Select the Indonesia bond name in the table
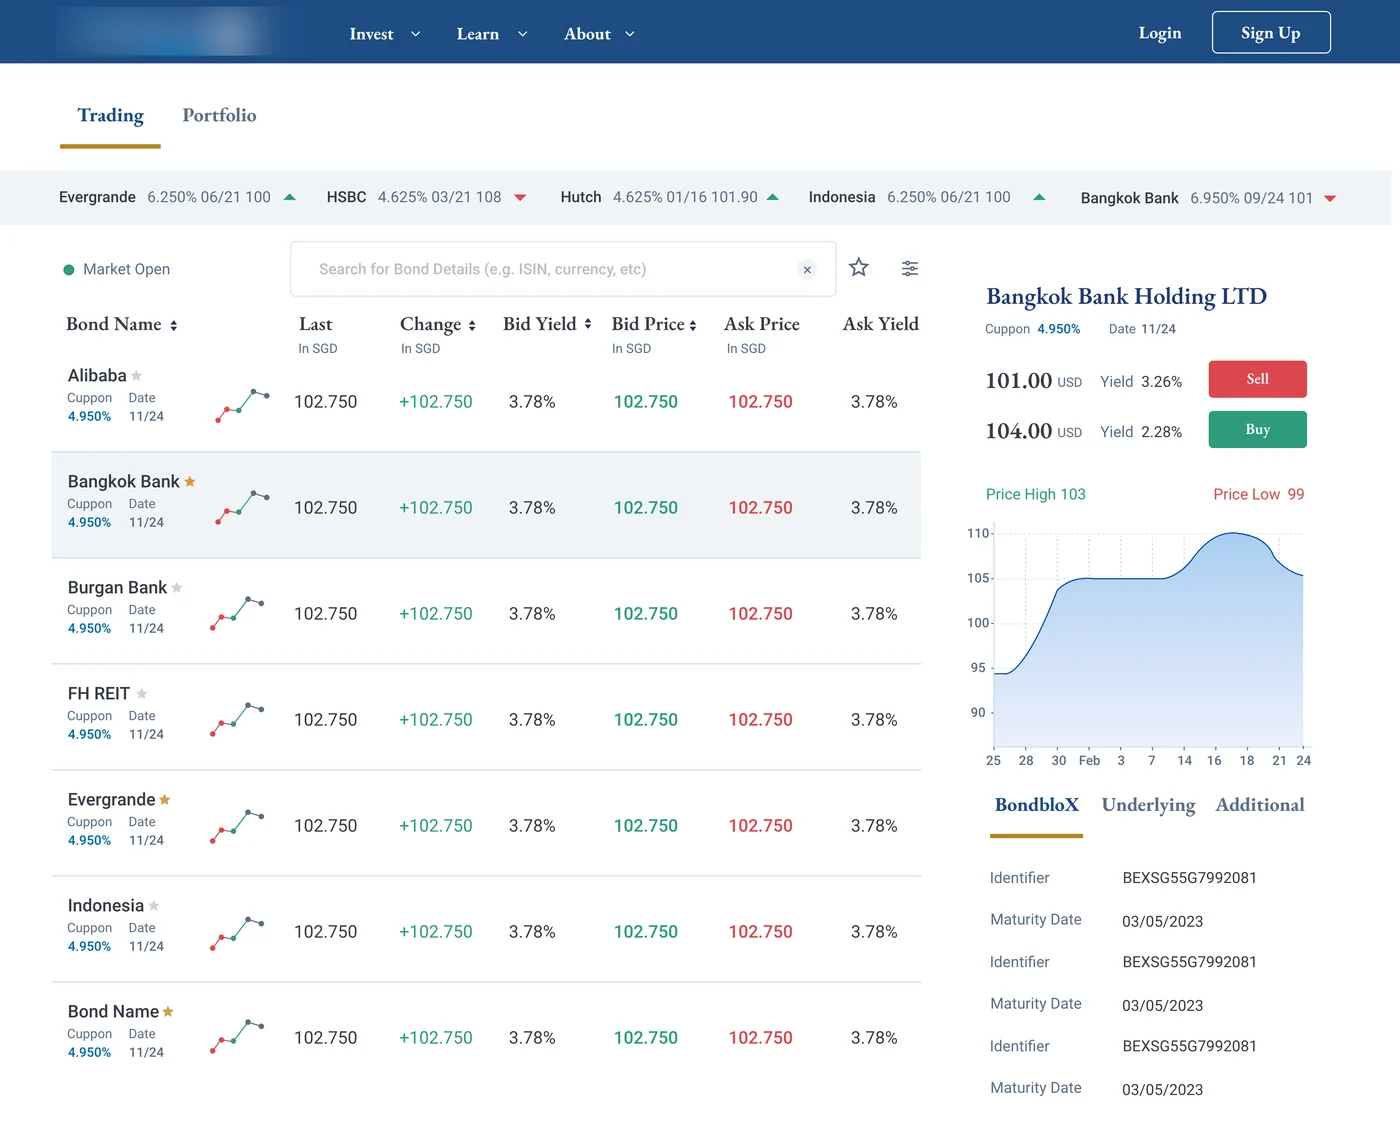 point(106,906)
